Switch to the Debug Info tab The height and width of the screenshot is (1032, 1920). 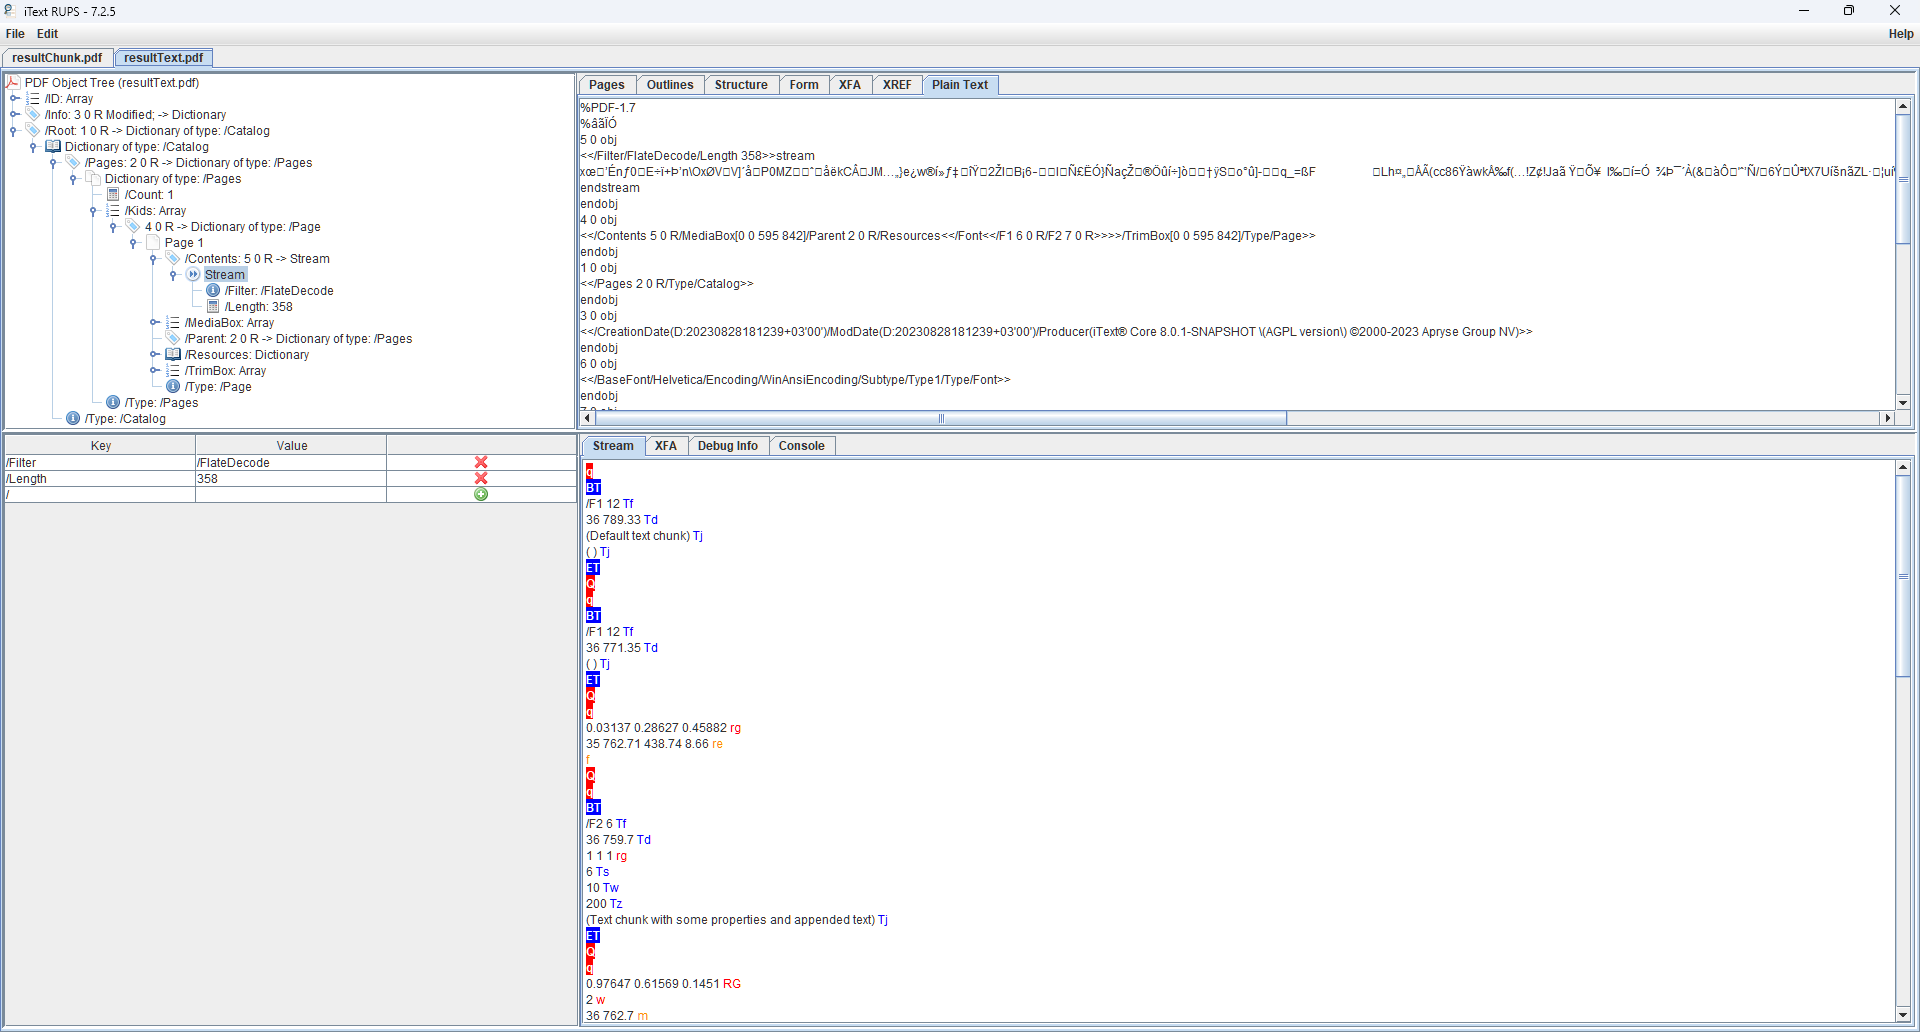(728, 445)
